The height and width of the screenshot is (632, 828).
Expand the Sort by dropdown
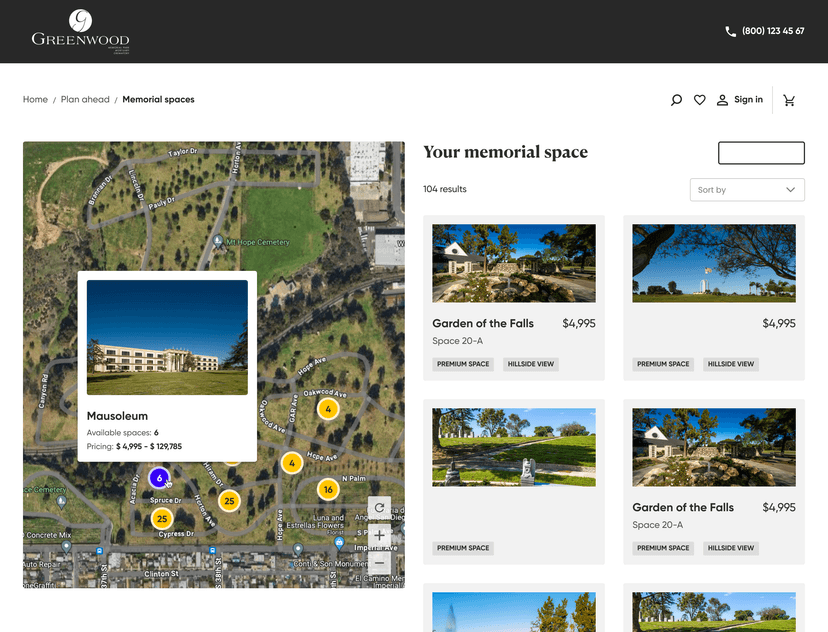(x=747, y=190)
